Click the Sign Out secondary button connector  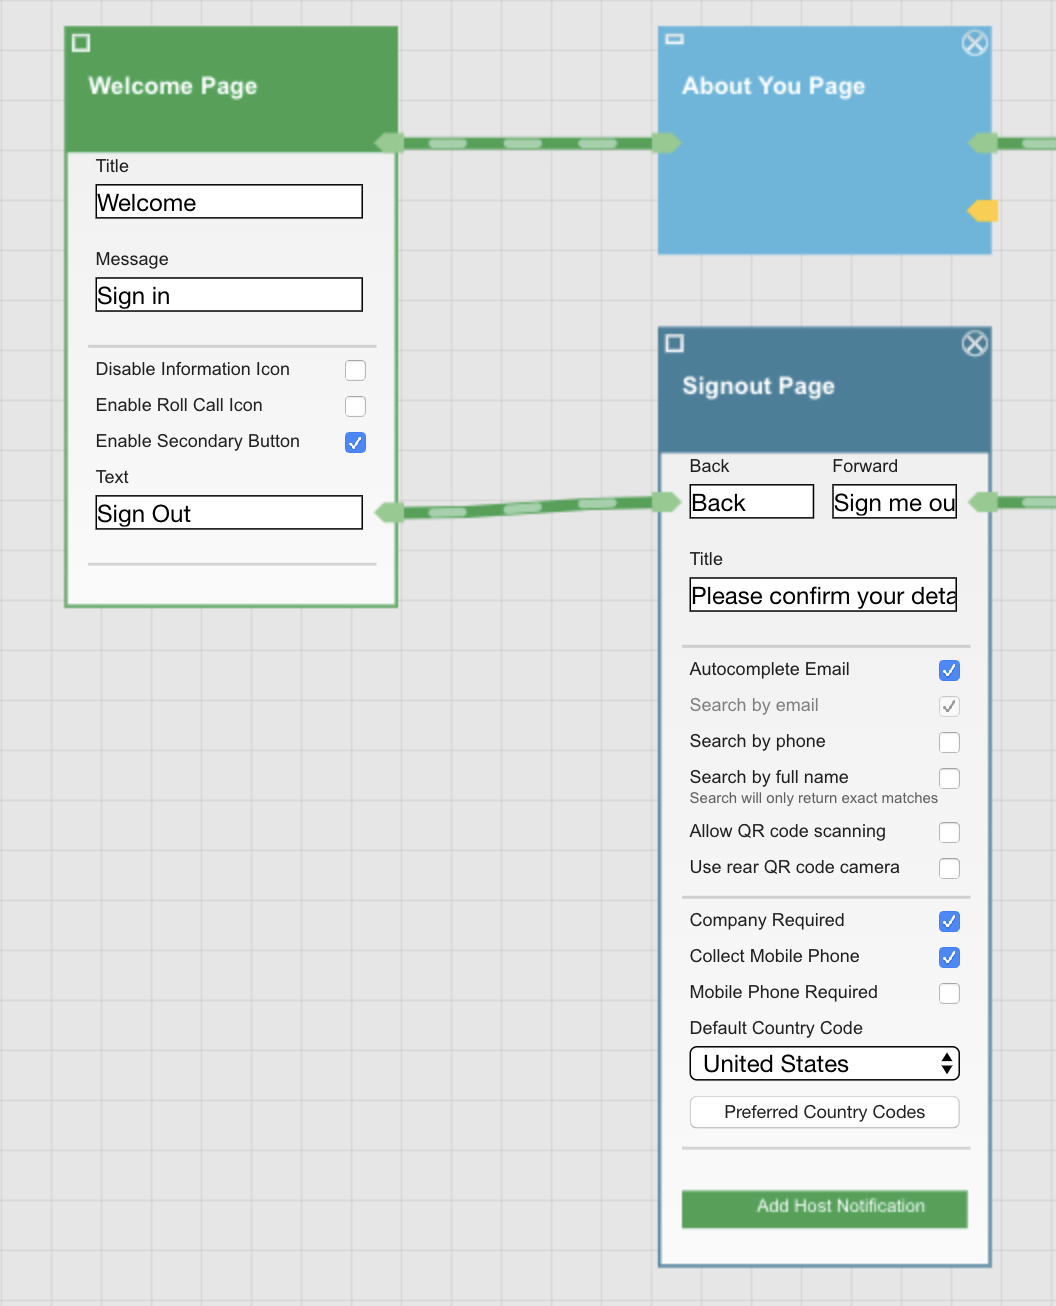click(x=389, y=513)
